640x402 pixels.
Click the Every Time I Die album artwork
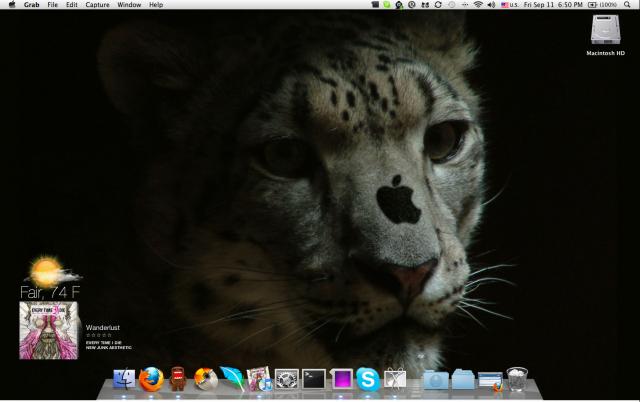point(49,331)
